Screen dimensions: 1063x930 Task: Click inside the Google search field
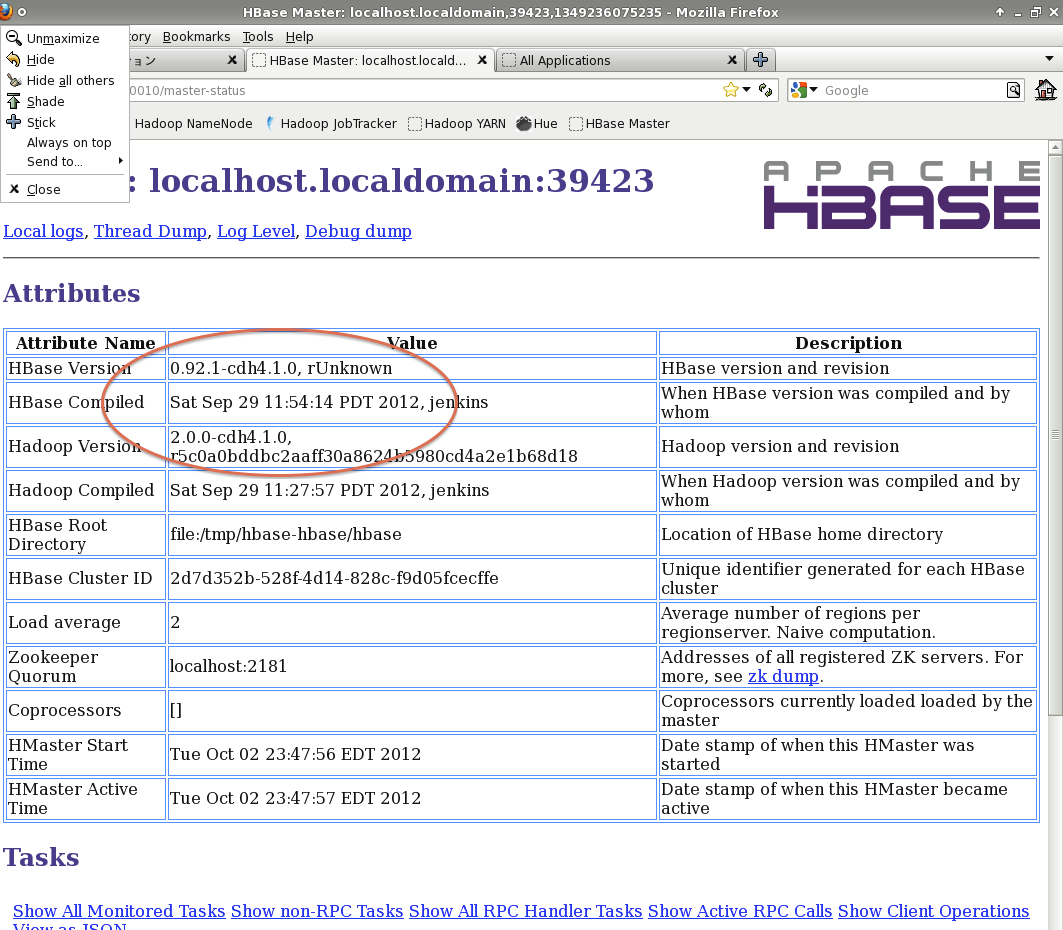point(912,90)
